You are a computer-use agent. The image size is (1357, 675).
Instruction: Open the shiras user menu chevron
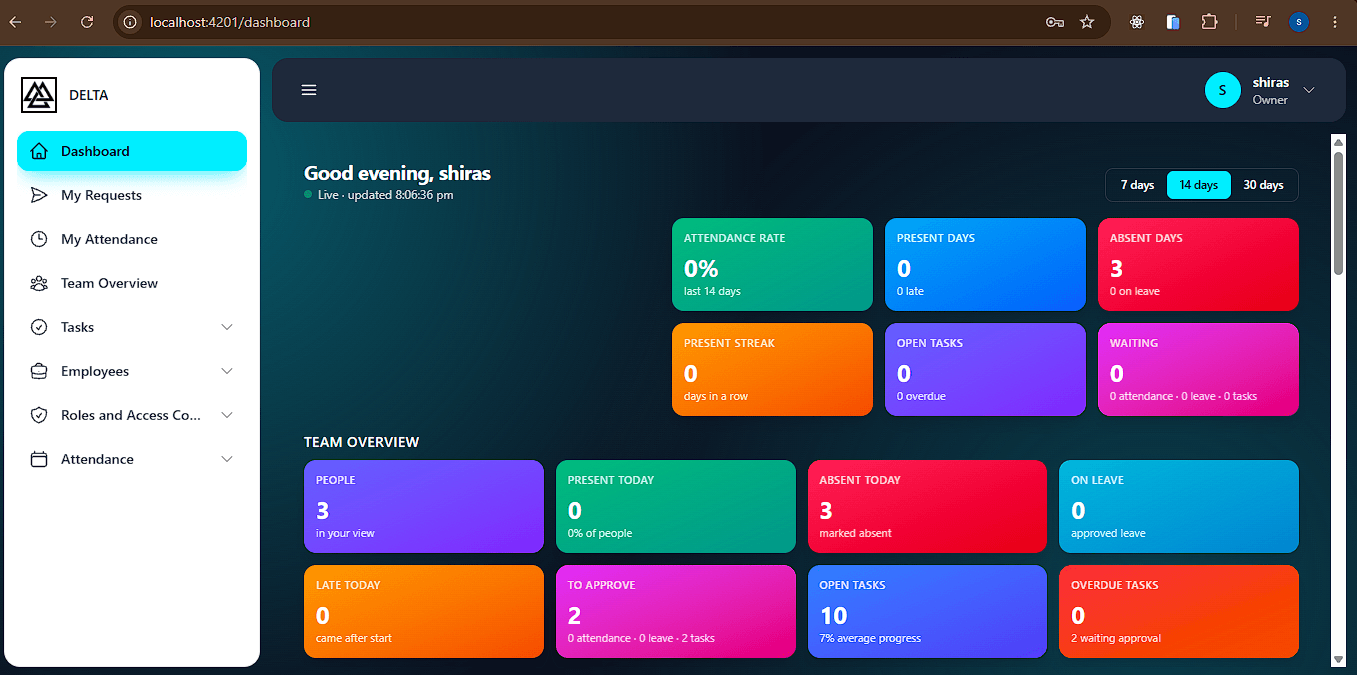click(x=1309, y=90)
